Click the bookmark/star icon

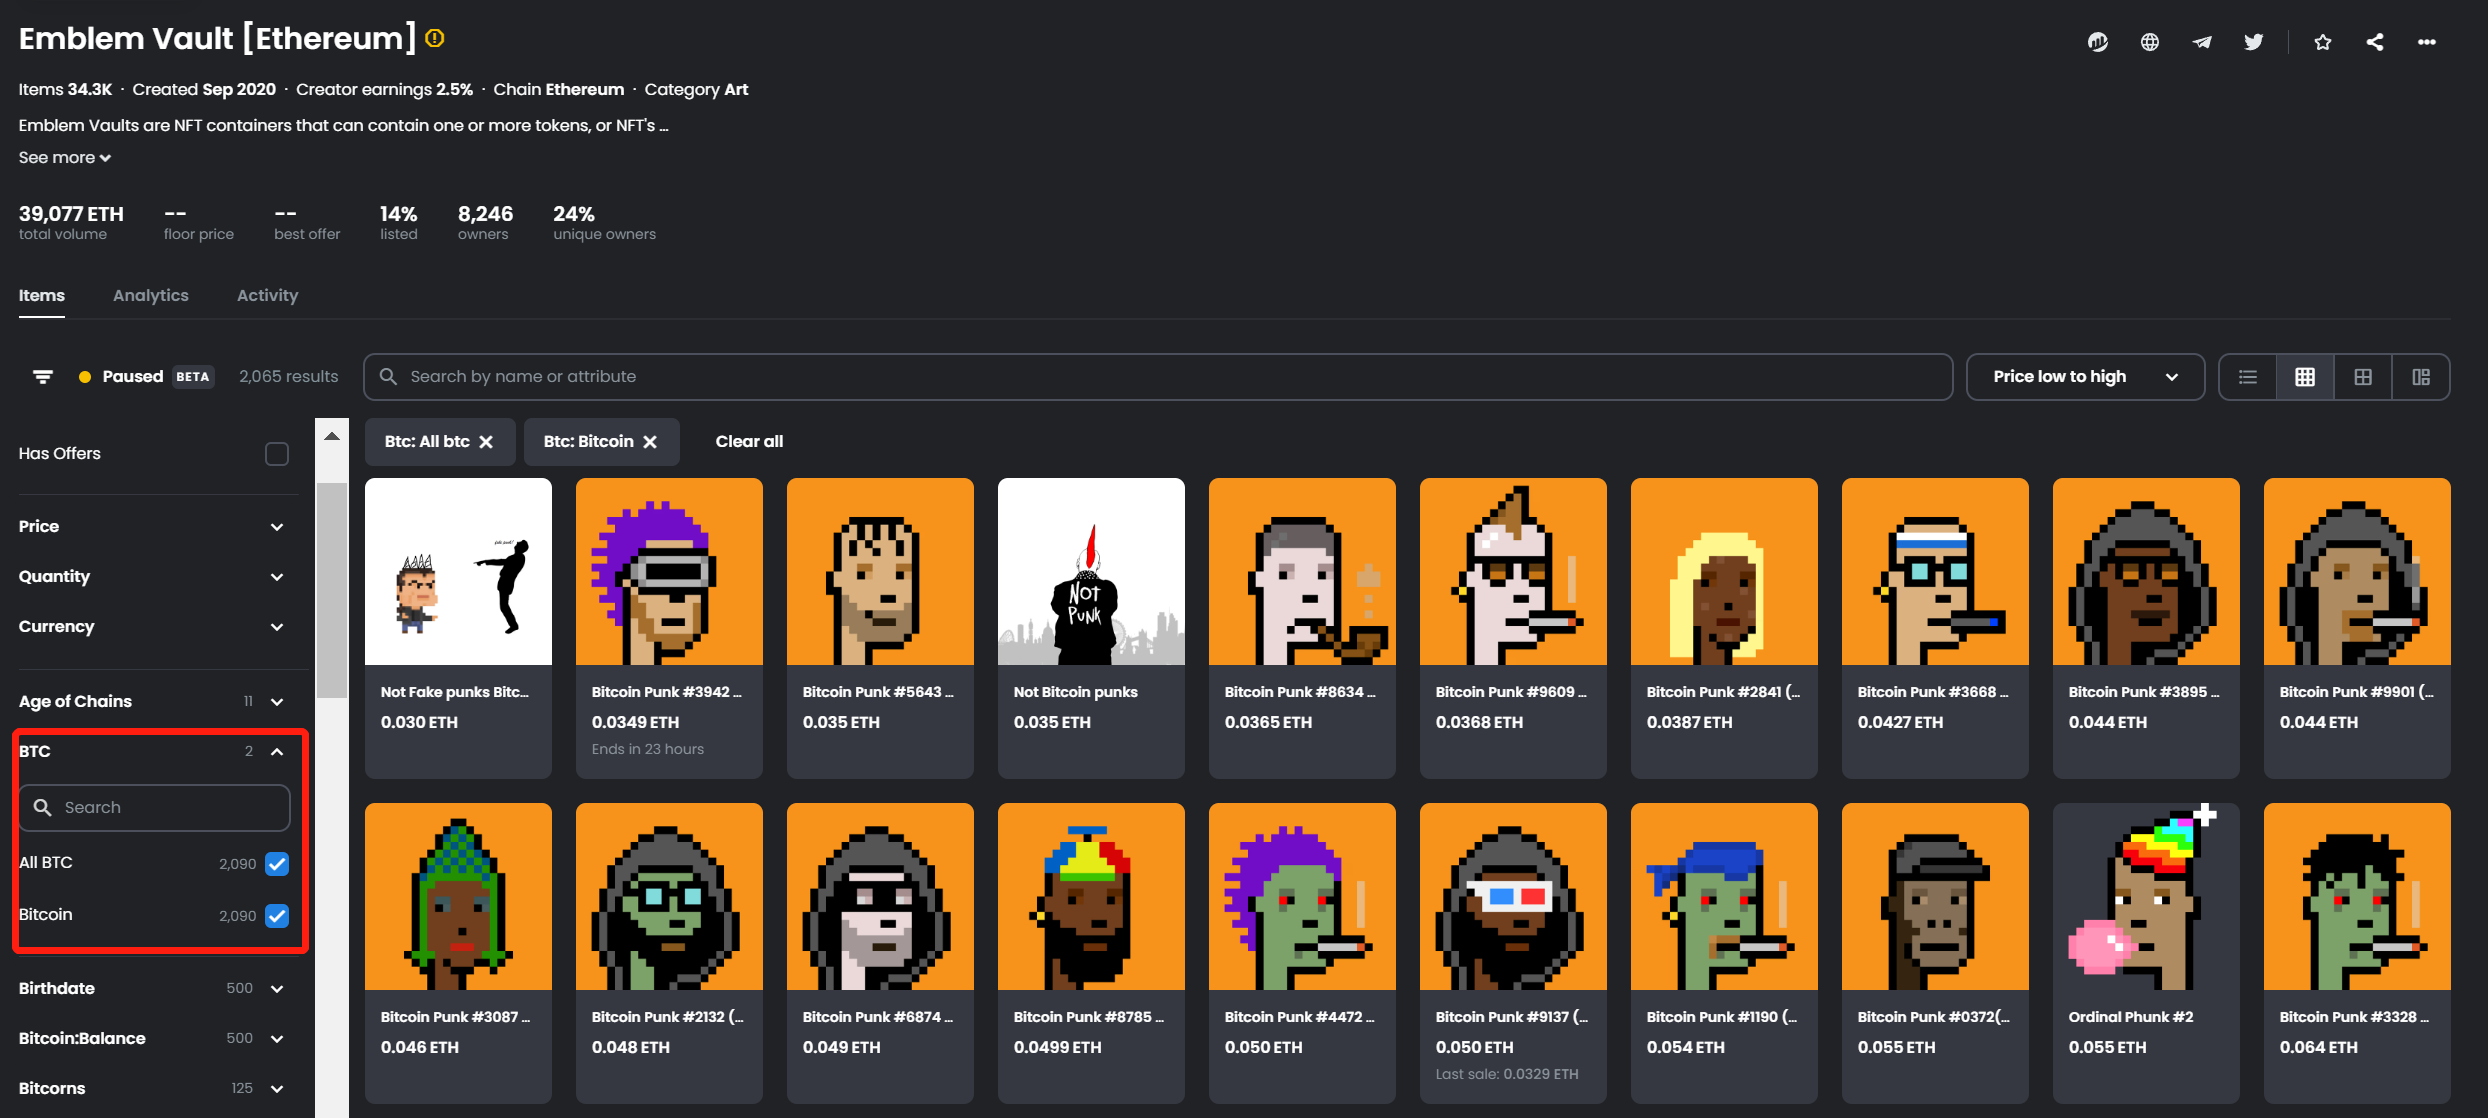tap(2323, 41)
